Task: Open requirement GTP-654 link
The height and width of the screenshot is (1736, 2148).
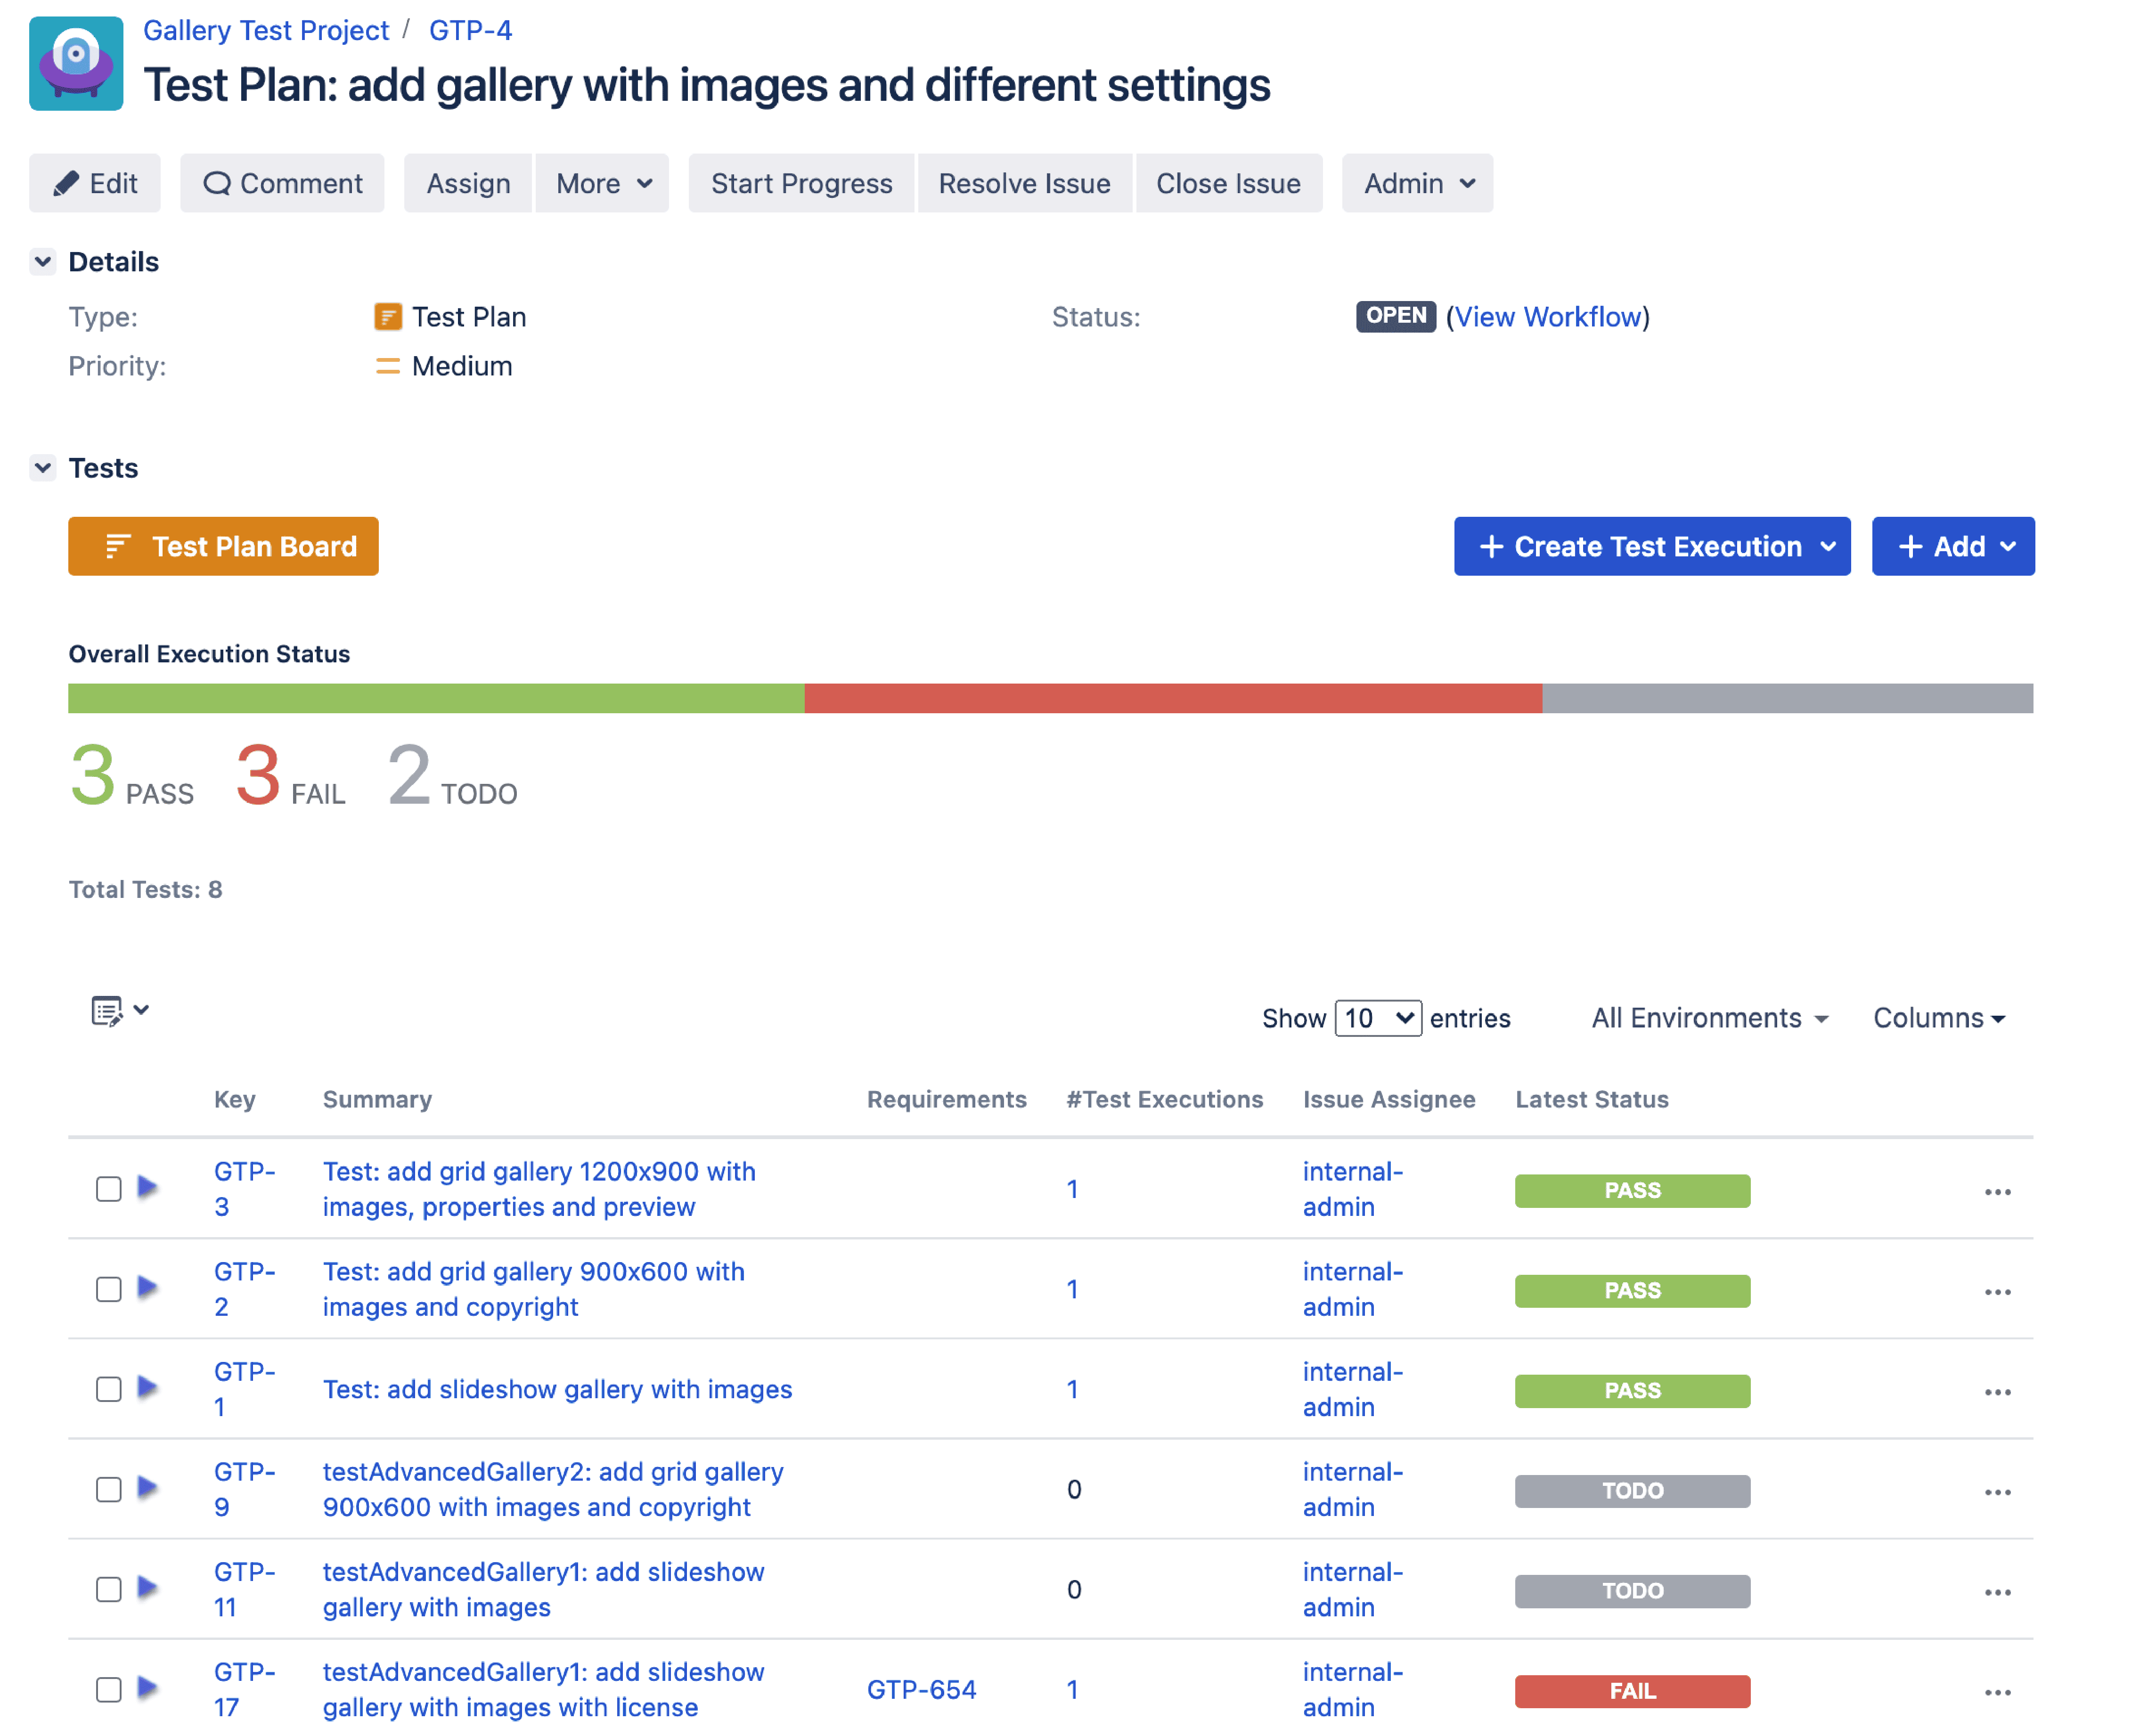Action: click(x=921, y=1689)
